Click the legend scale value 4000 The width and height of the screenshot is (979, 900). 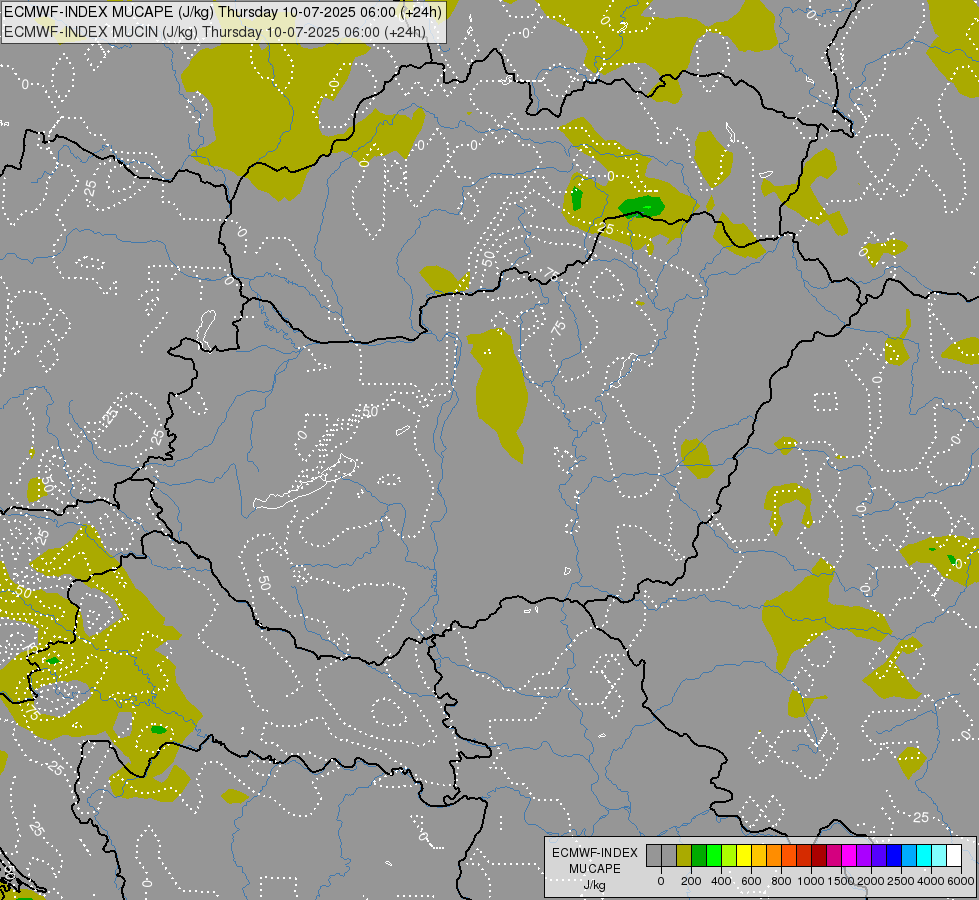[931, 881]
